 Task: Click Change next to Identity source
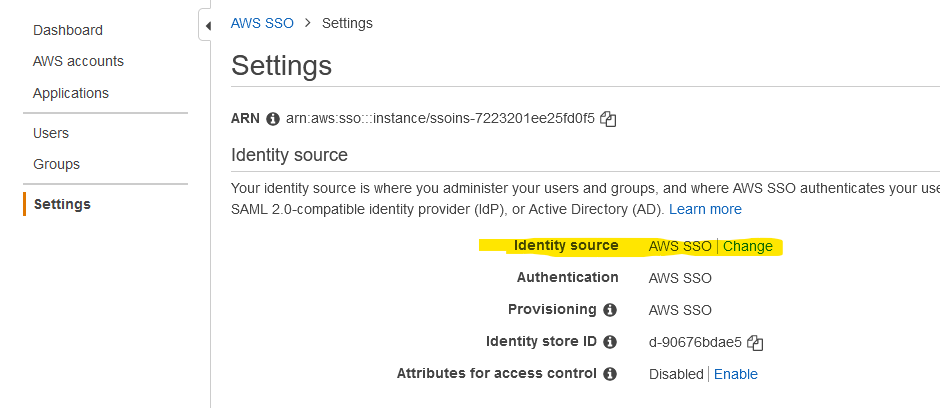click(x=748, y=246)
